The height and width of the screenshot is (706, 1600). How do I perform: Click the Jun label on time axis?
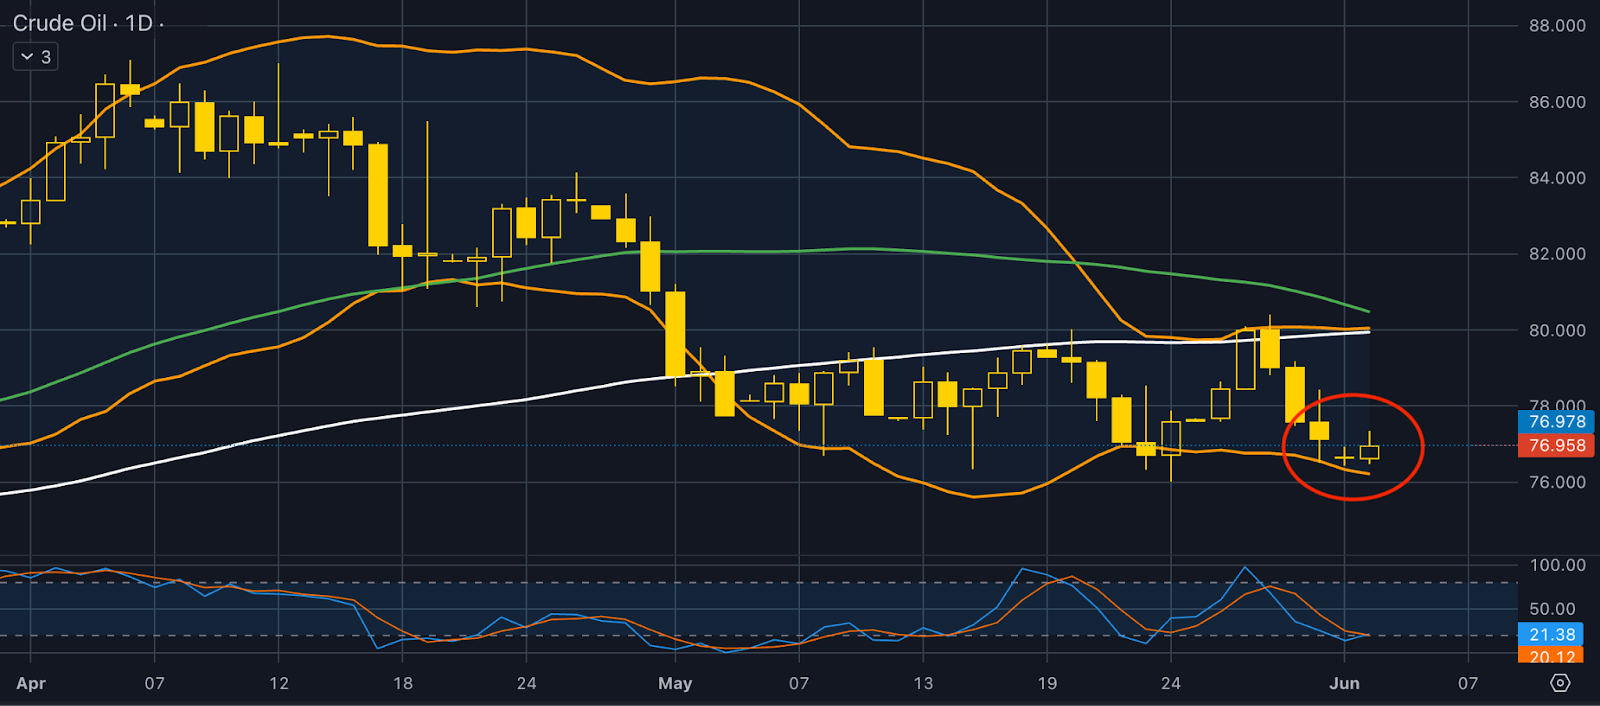1344,683
